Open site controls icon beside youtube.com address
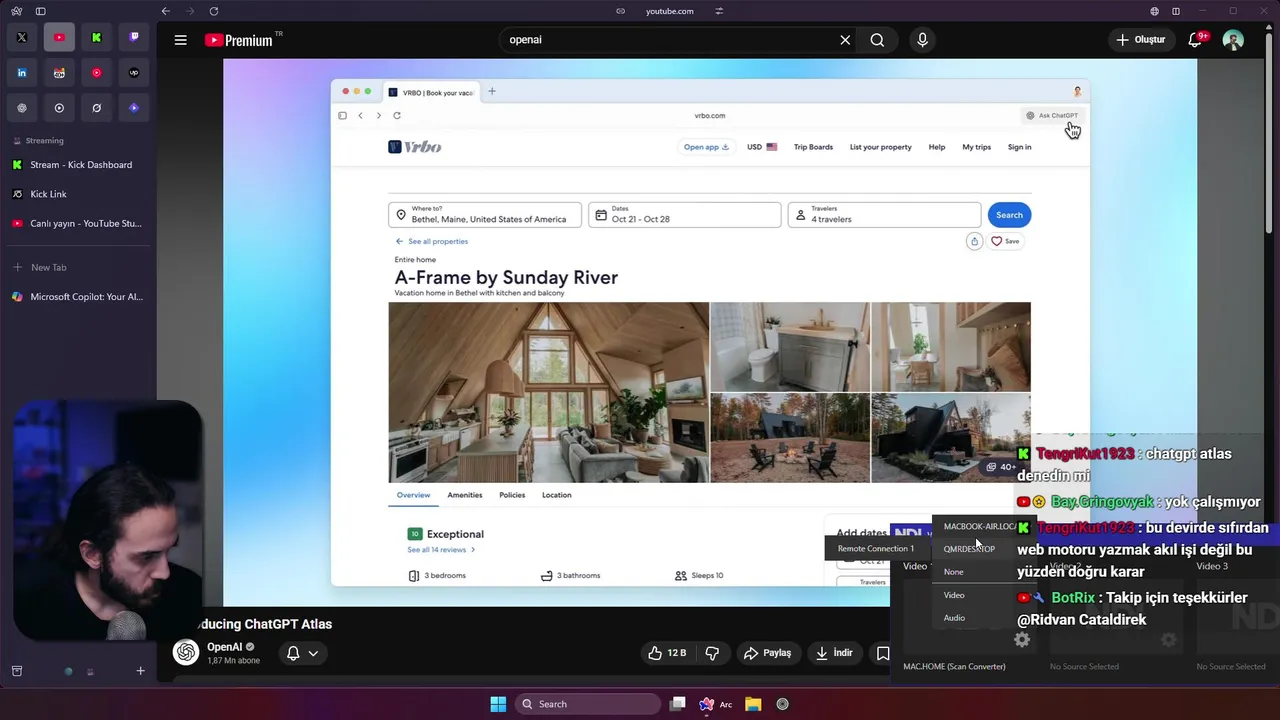Screen dimensions: 1280x720 pyautogui.click(x=719, y=11)
